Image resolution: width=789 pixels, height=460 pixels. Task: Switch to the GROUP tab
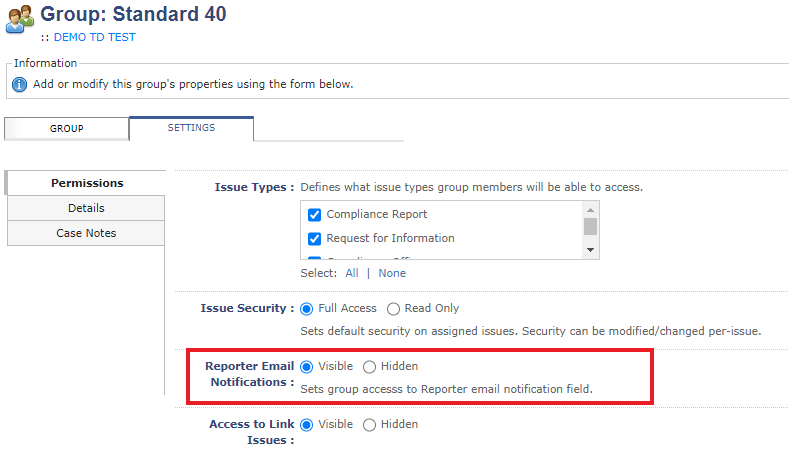coord(66,129)
